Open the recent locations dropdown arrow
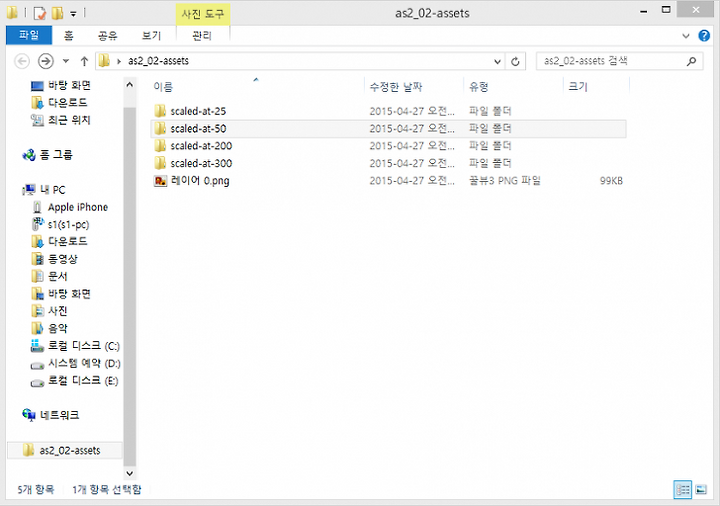 [66, 61]
